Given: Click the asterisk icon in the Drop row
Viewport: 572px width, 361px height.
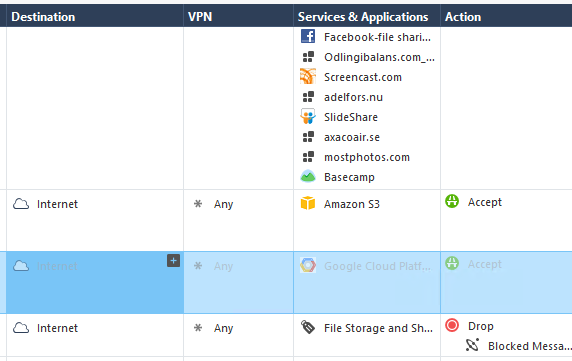Looking at the screenshot, I should [x=198, y=327].
